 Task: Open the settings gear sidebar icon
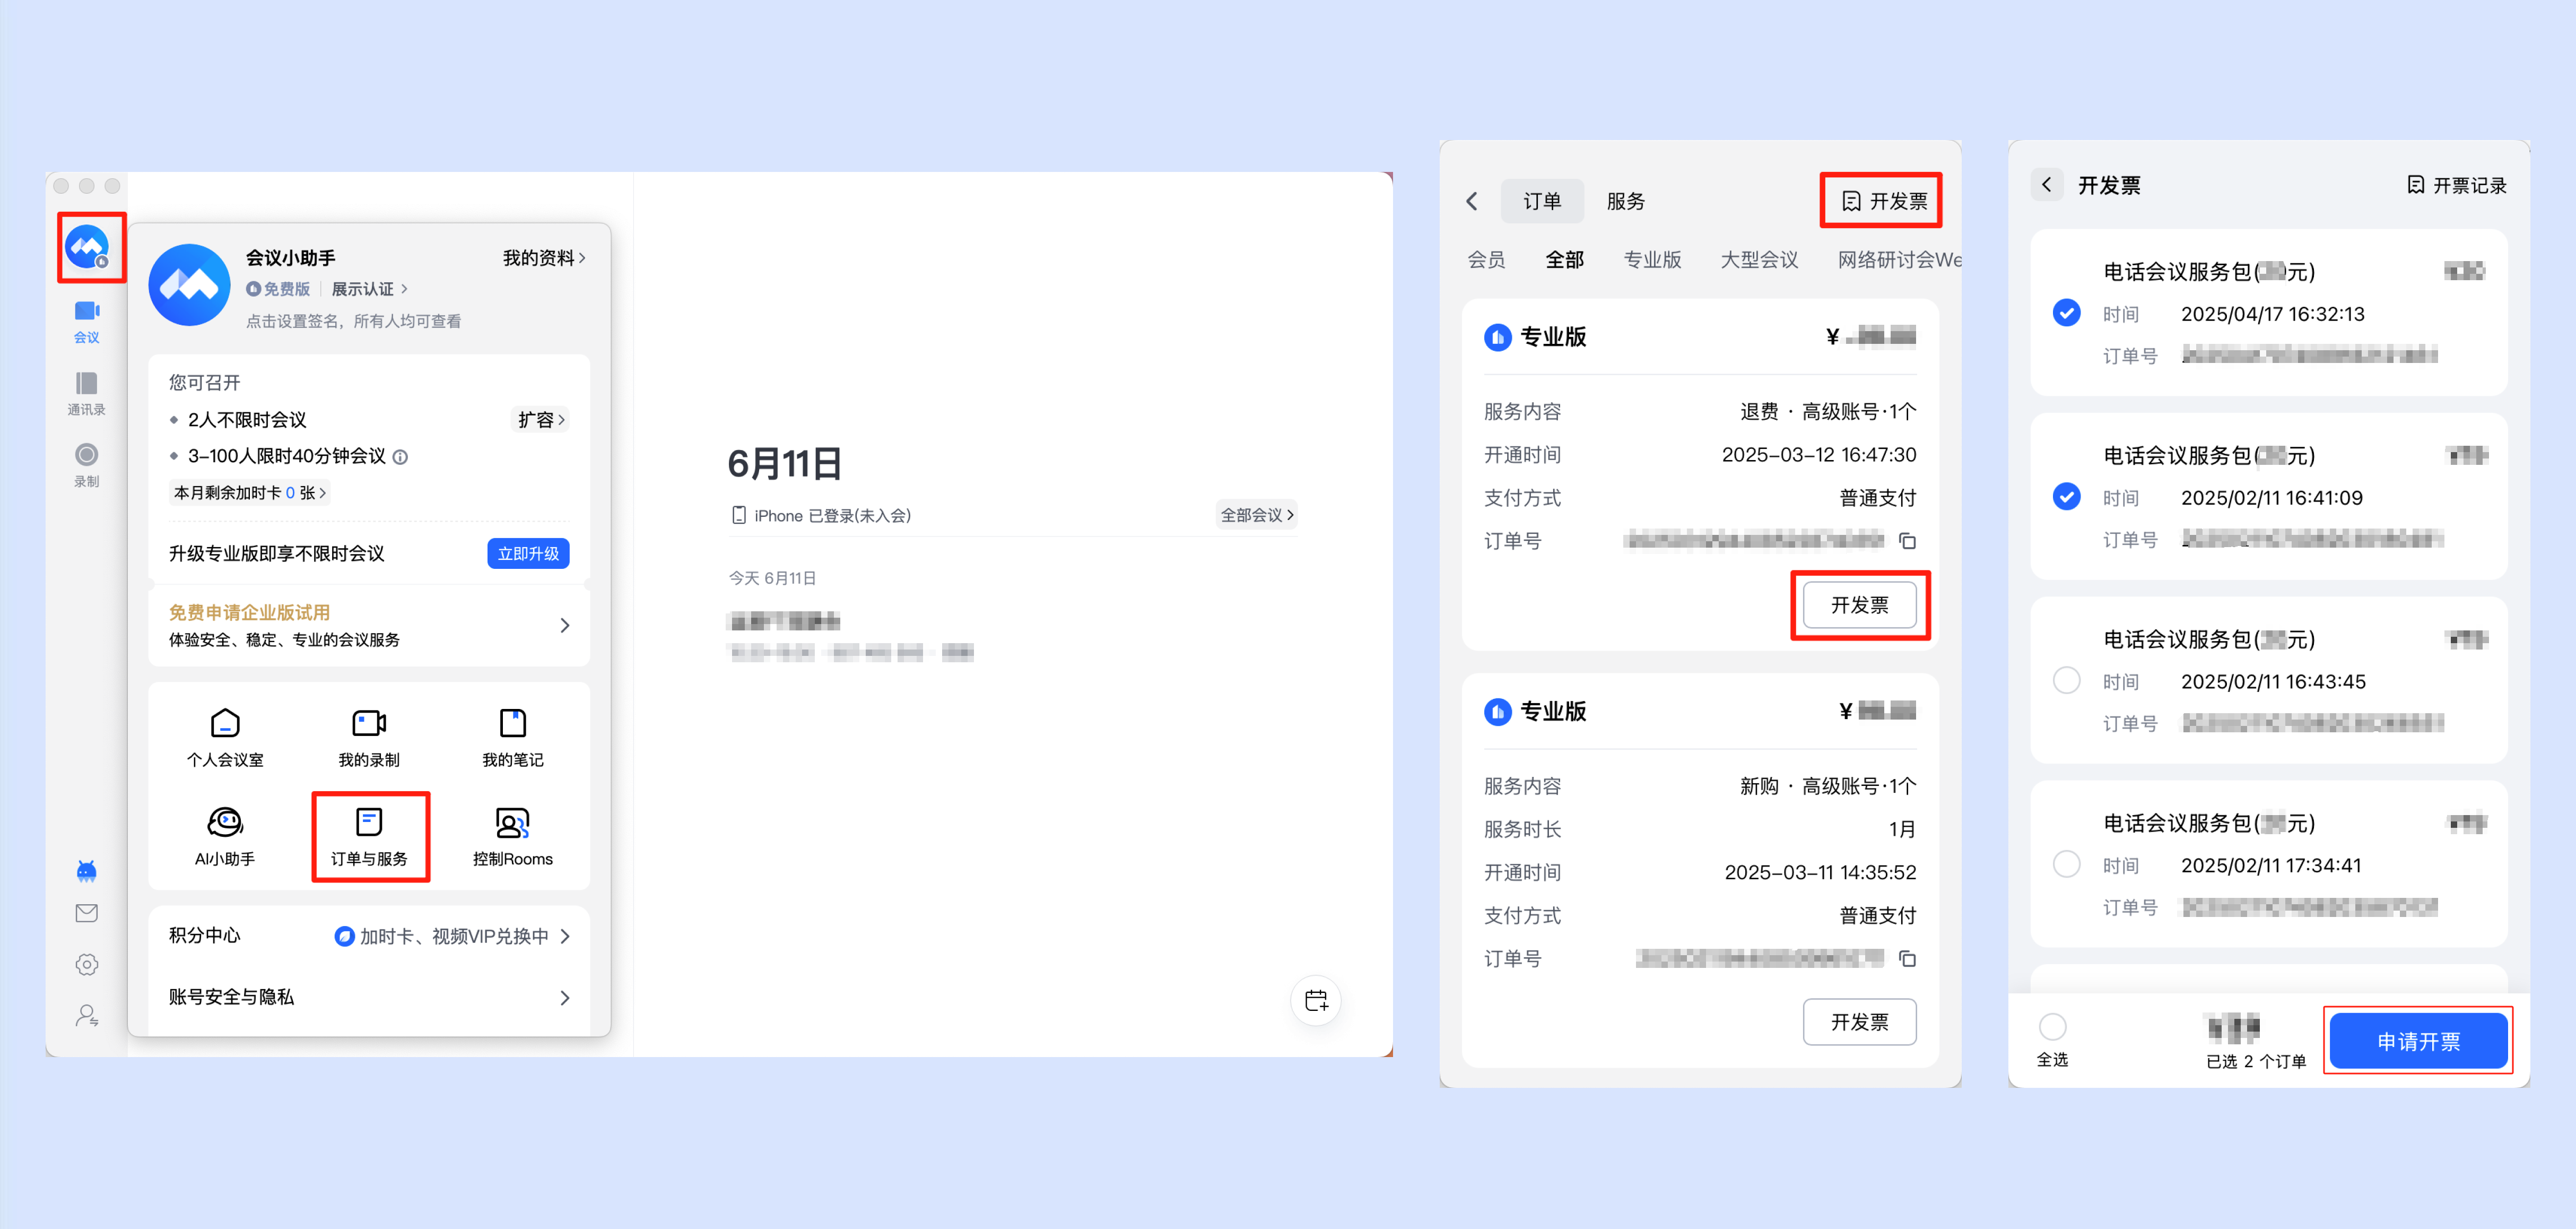[87, 965]
